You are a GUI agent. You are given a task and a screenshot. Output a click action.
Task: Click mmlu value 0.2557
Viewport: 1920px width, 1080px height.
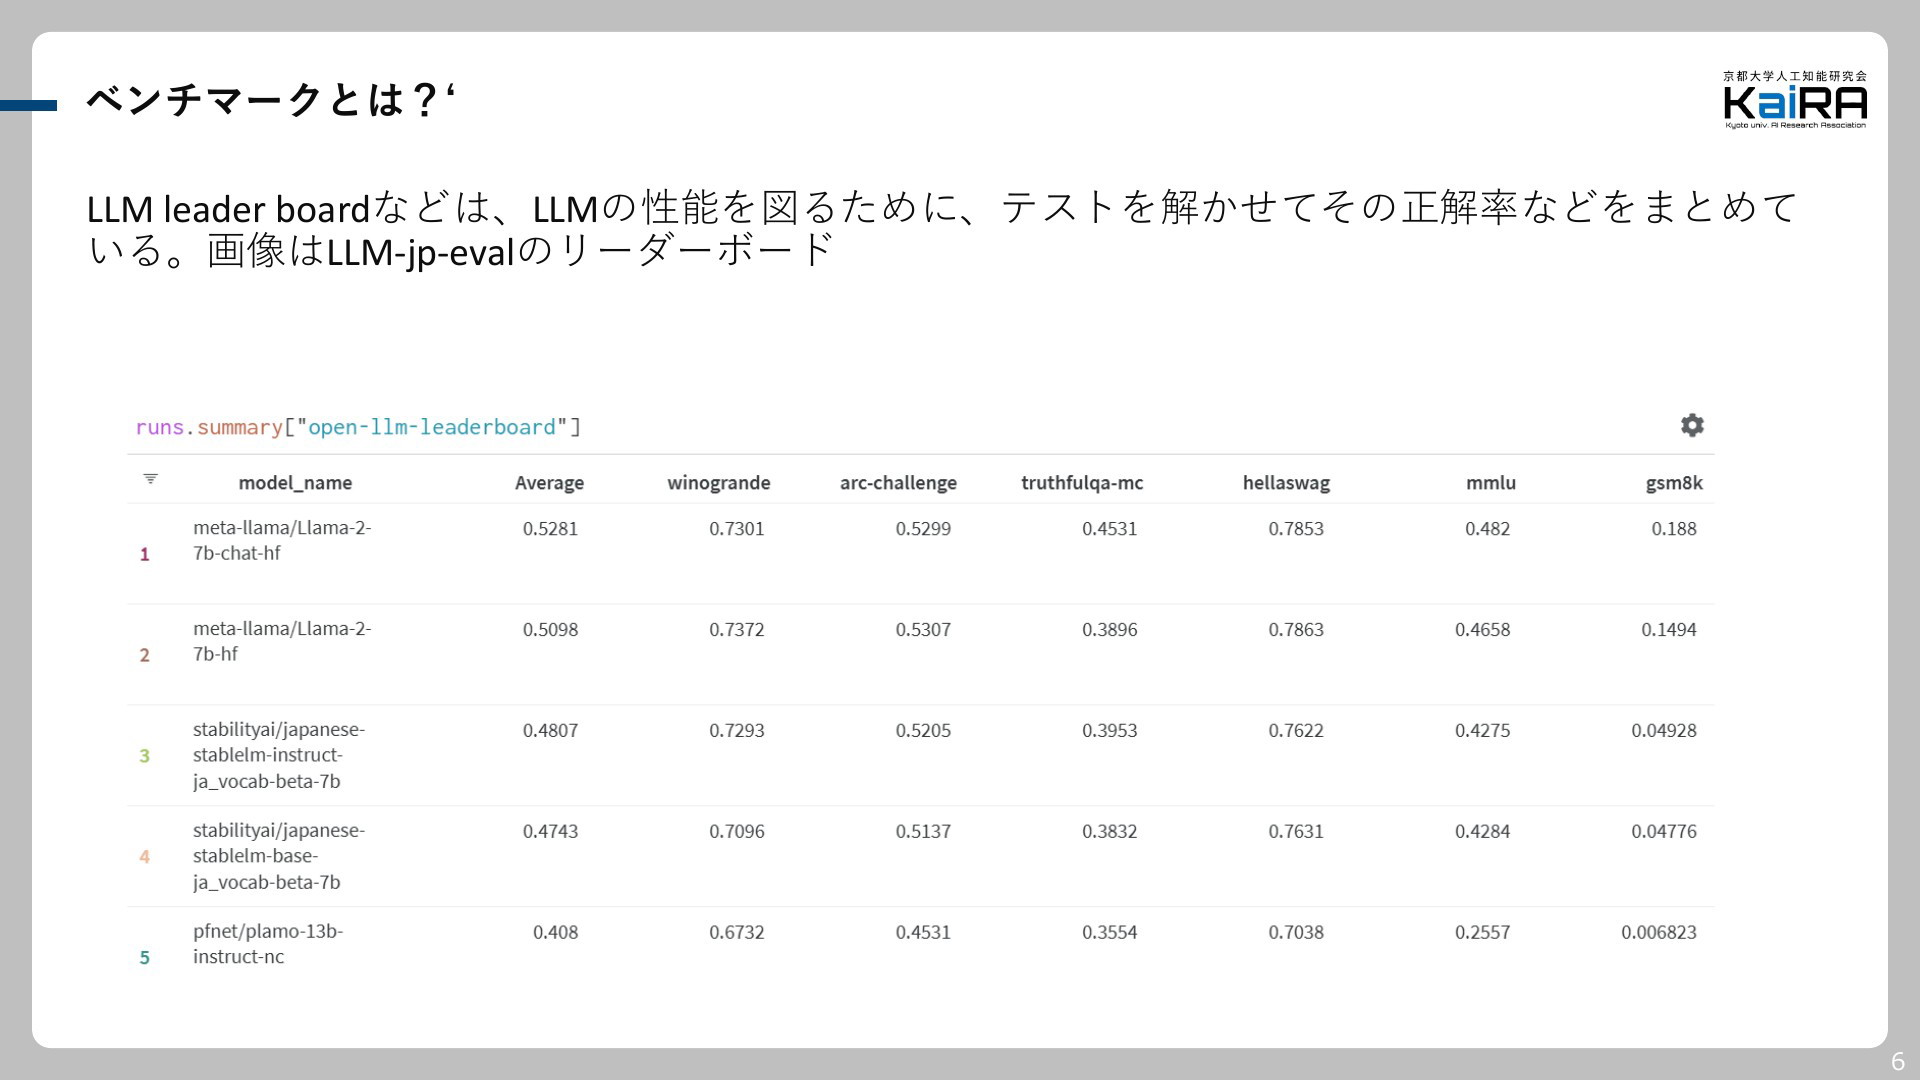pyautogui.click(x=1483, y=933)
